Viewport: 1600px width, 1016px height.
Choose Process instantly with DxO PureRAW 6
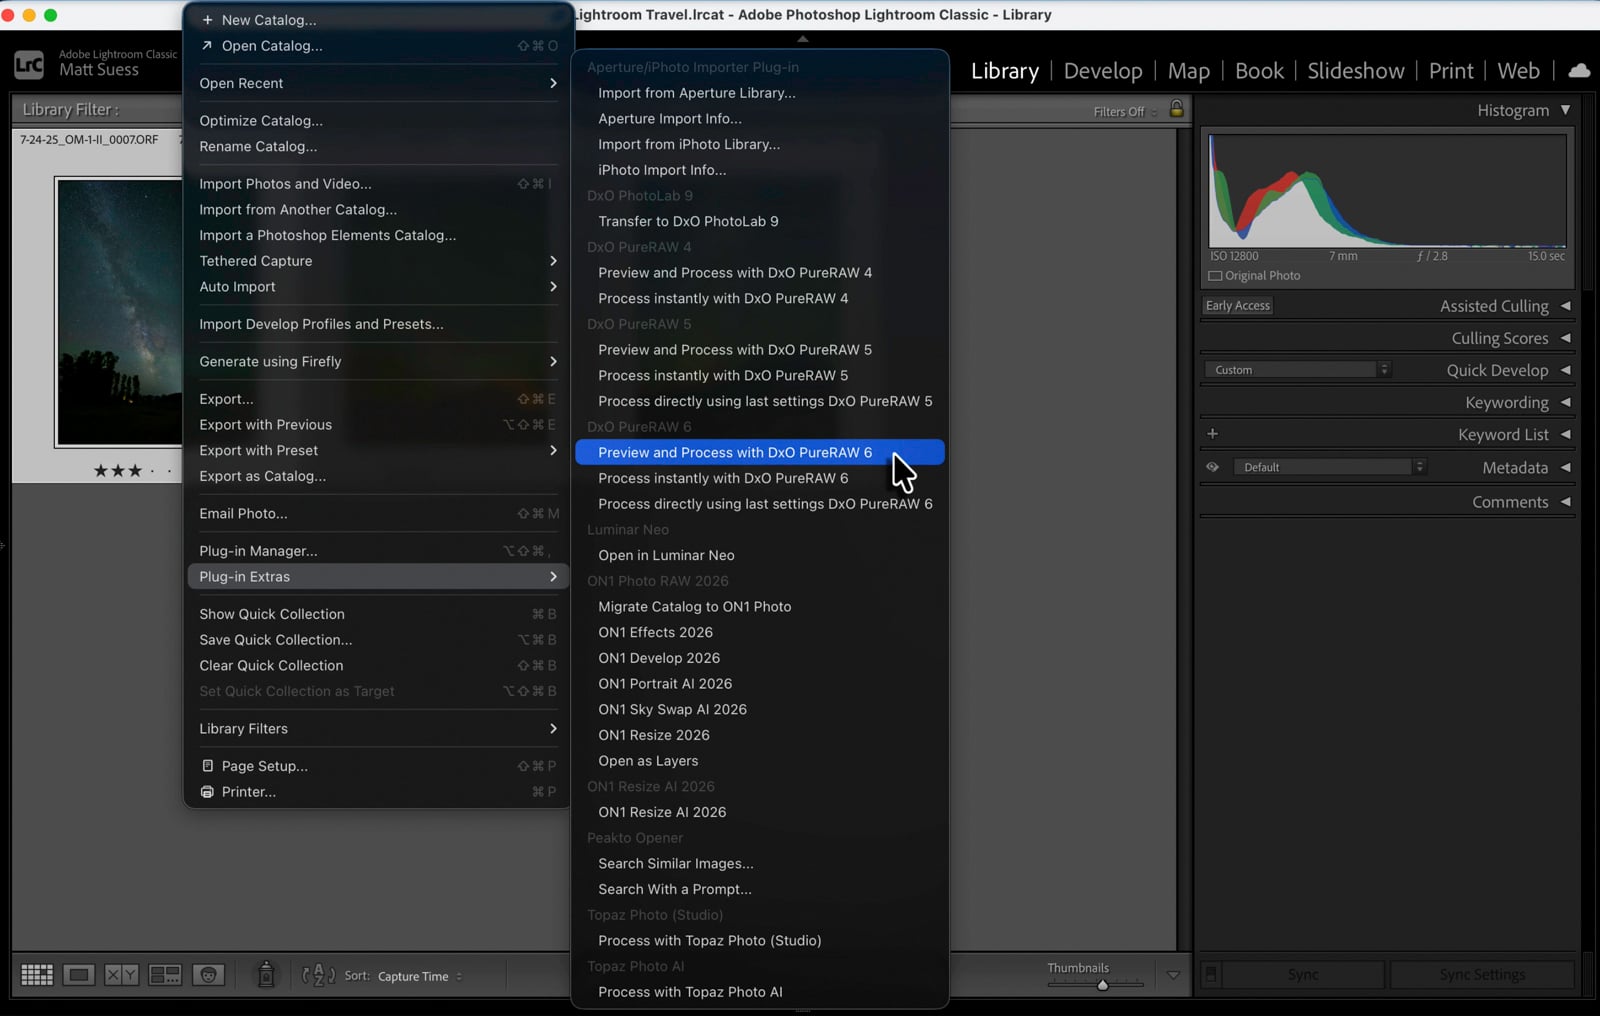(760, 478)
